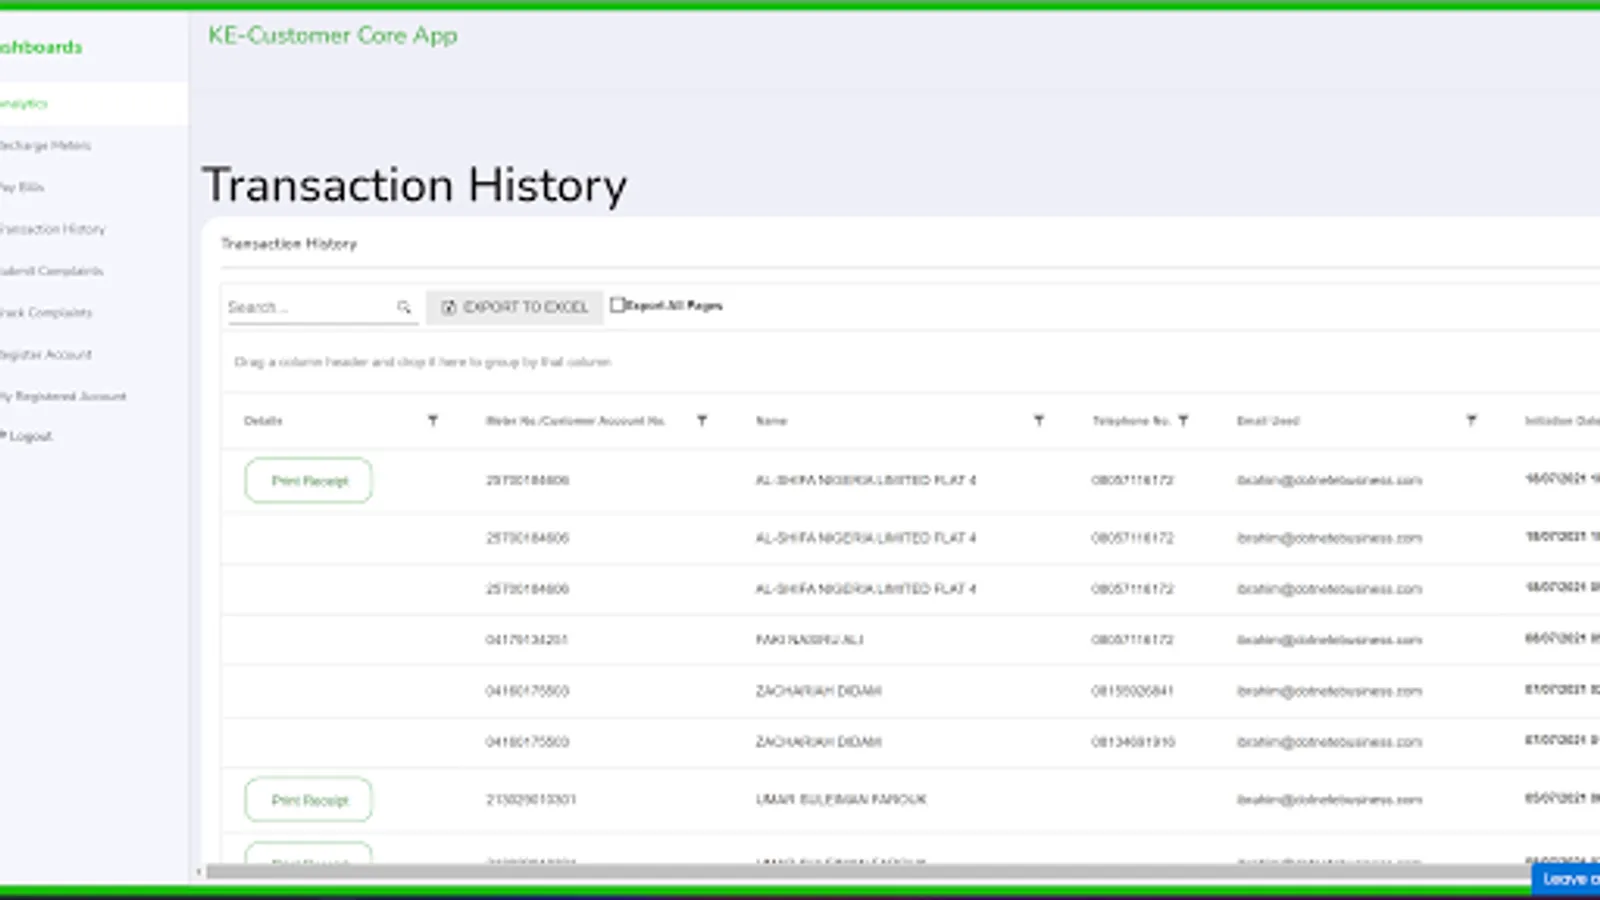
Task: Click the meter number in UMAR SULEIMAN FAROUK row
Action: coord(531,800)
